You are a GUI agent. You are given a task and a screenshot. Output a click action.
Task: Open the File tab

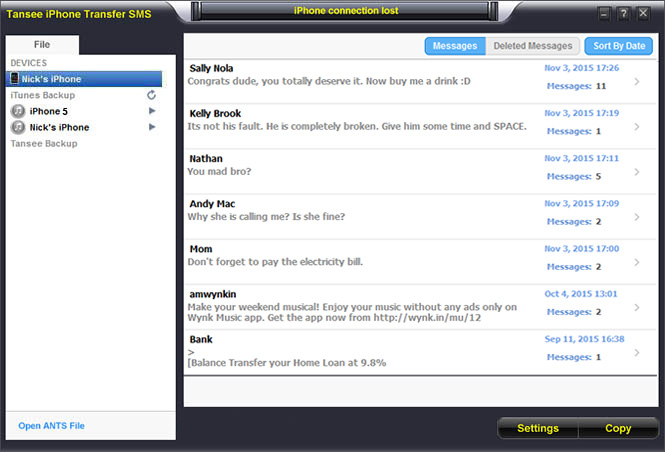point(42,45)
